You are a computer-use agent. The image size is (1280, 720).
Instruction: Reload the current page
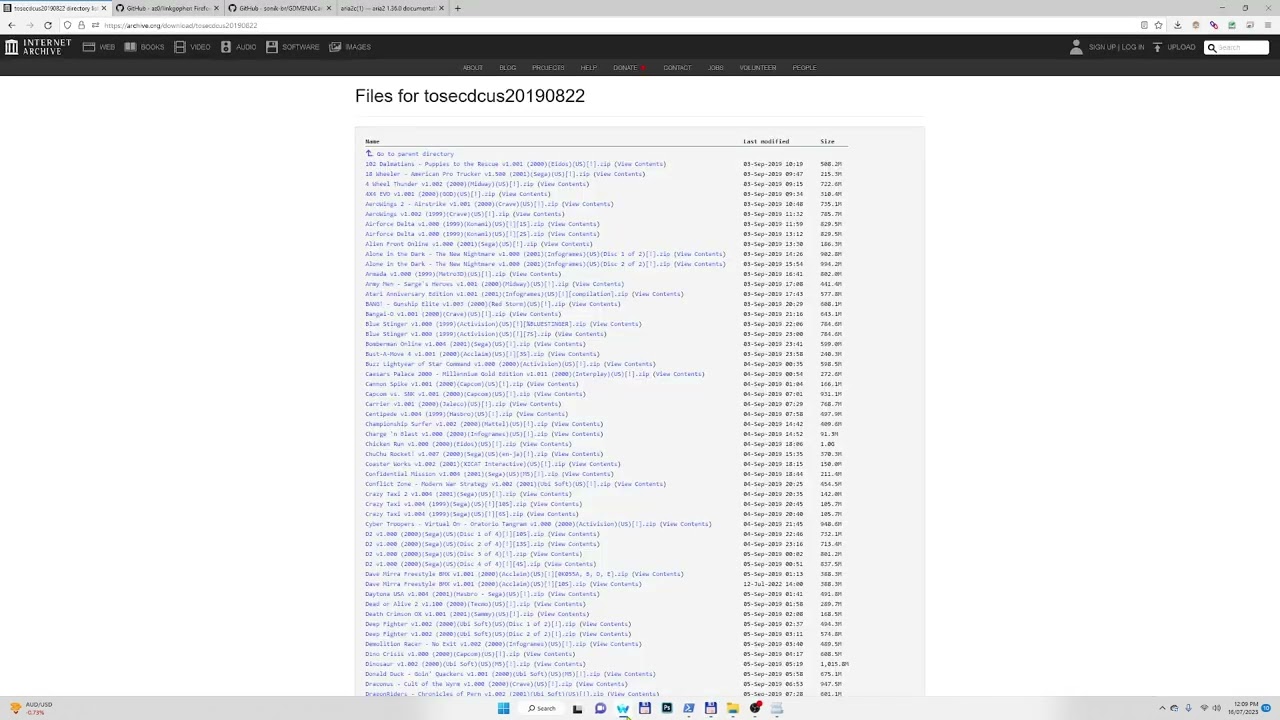(47, 25)
